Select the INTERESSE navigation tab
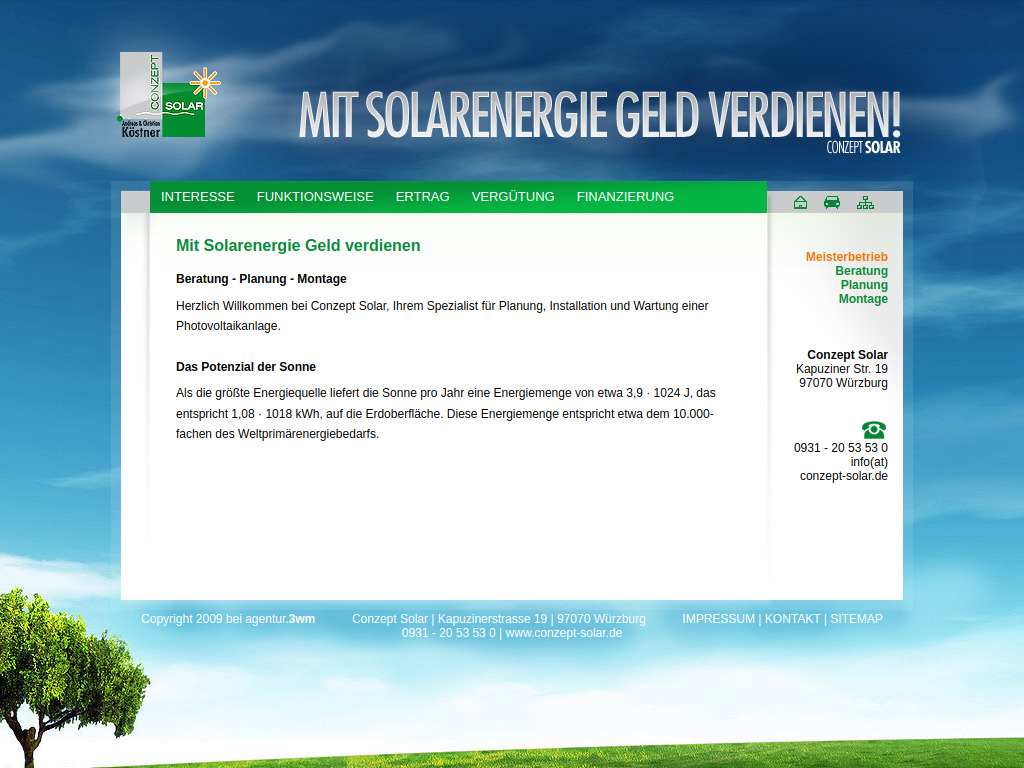This screenshot has height=768, width=1024. pyautogui.click(x=198, y=197)
